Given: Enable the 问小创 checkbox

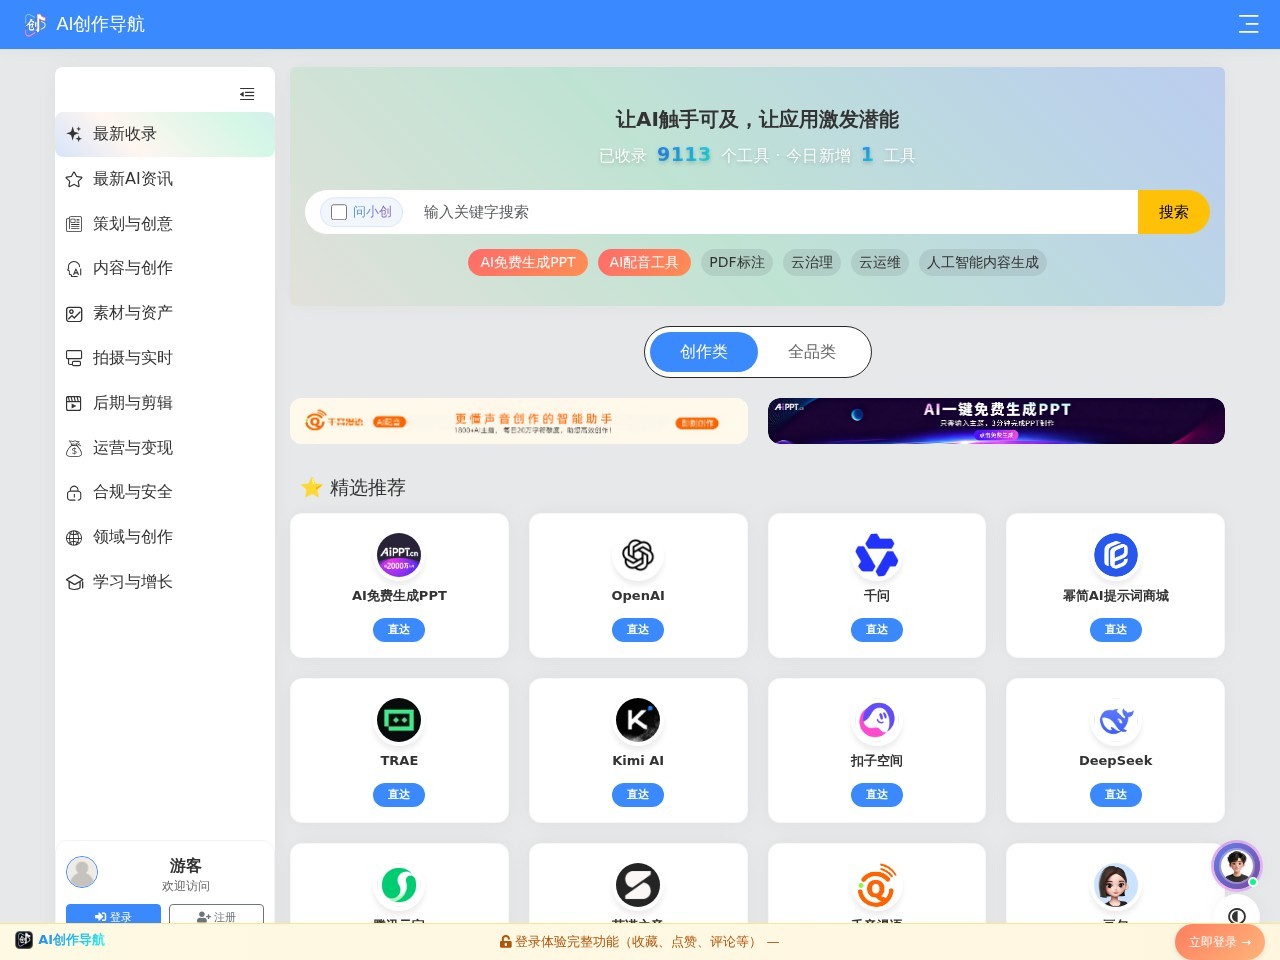Looking at the screenshot, I should tap(339, 212).
